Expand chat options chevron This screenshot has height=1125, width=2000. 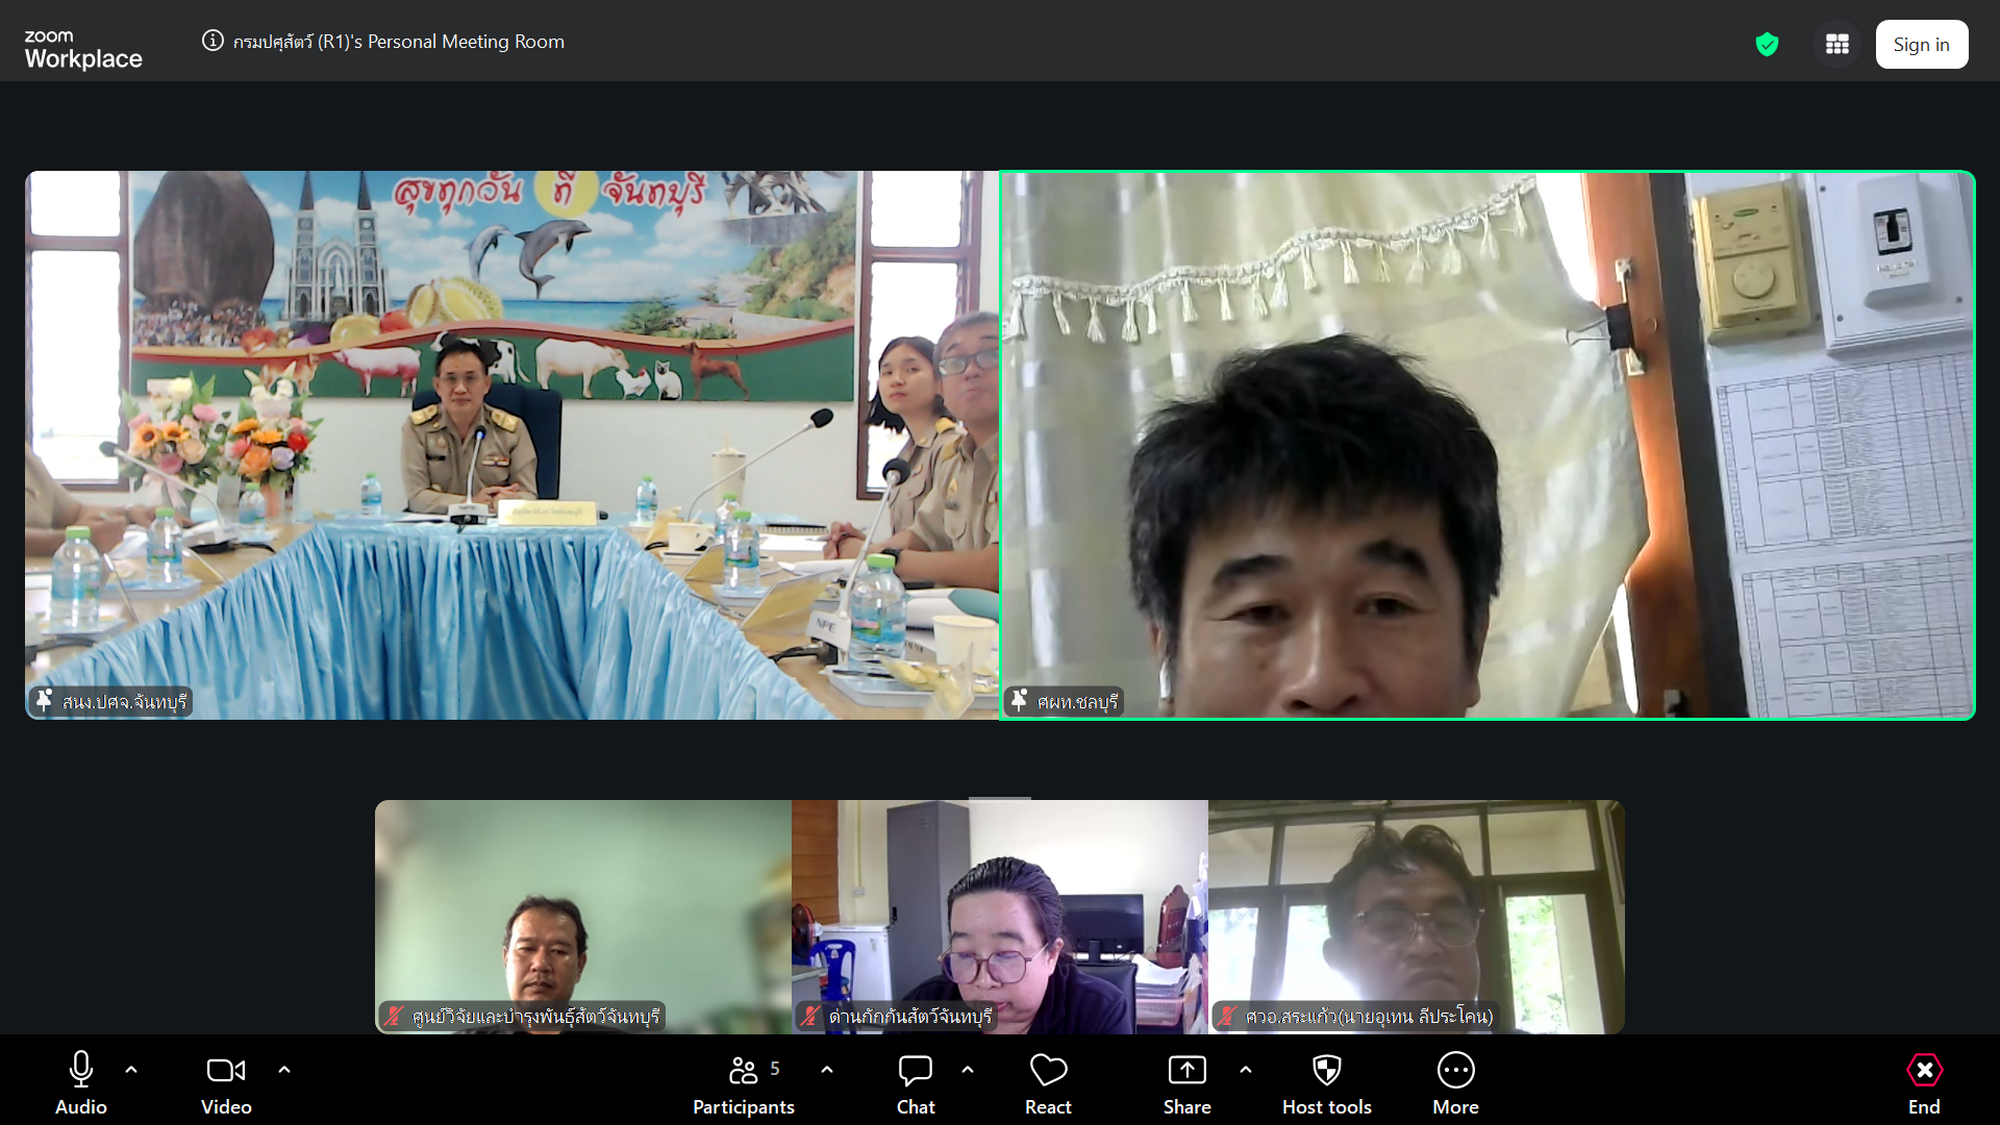(x=968, y=1069)
